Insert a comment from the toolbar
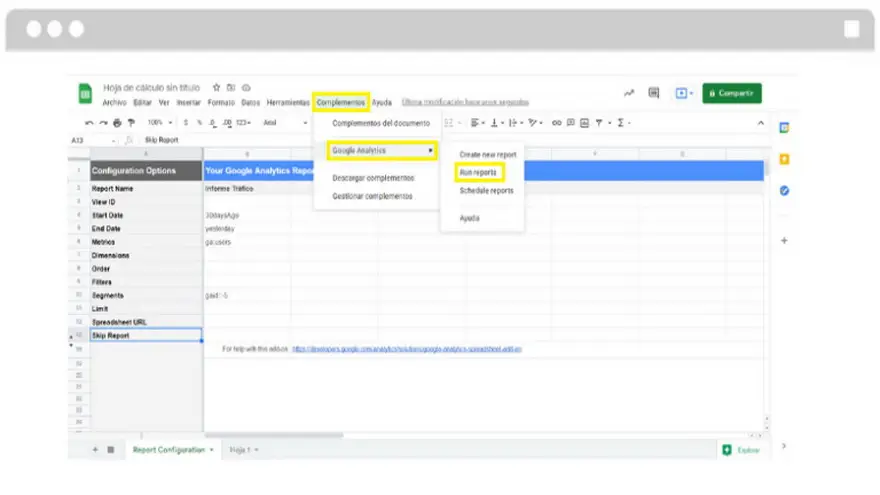 (x=570, y=122)
